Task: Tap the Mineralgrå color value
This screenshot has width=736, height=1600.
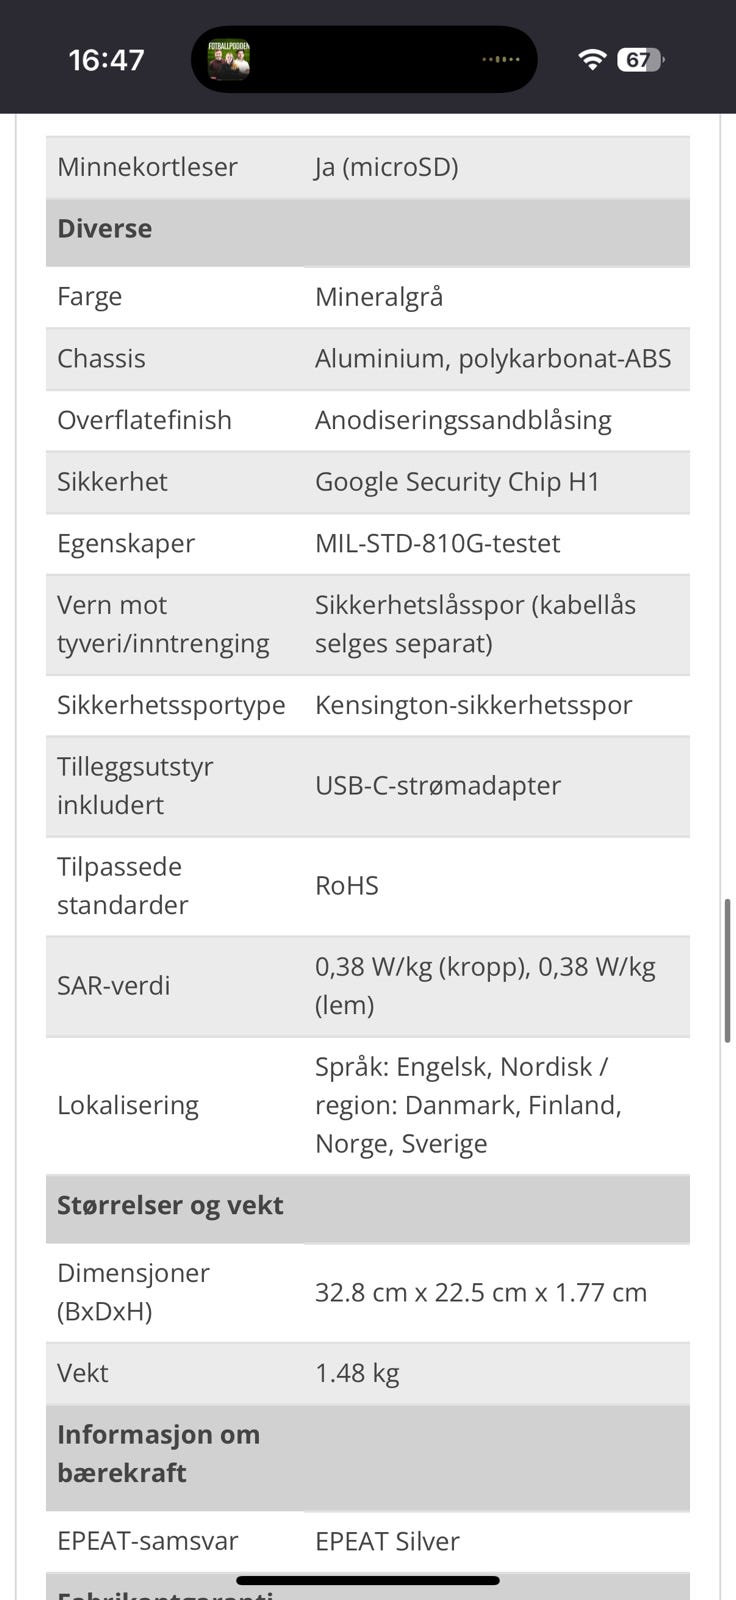Action: pos(379,297)
